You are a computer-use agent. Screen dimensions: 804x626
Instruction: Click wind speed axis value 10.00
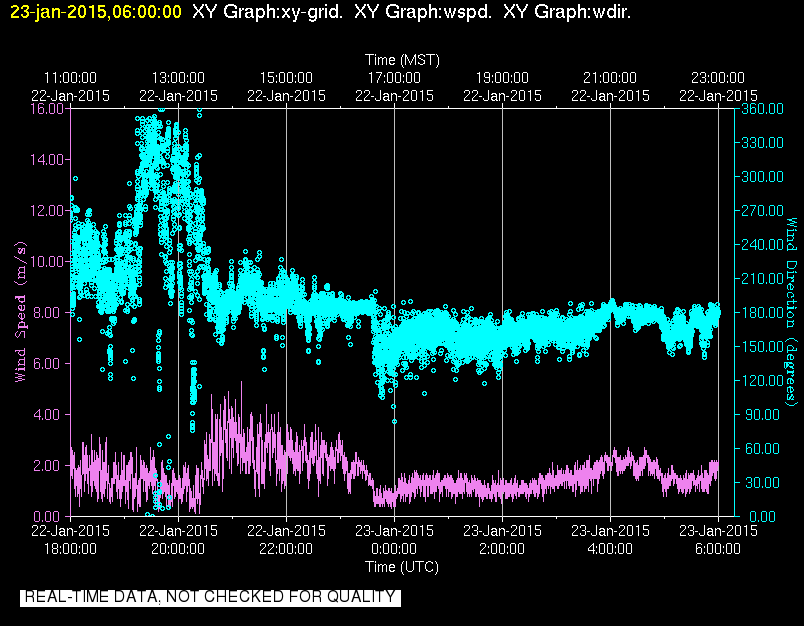[x=47, y=261]
